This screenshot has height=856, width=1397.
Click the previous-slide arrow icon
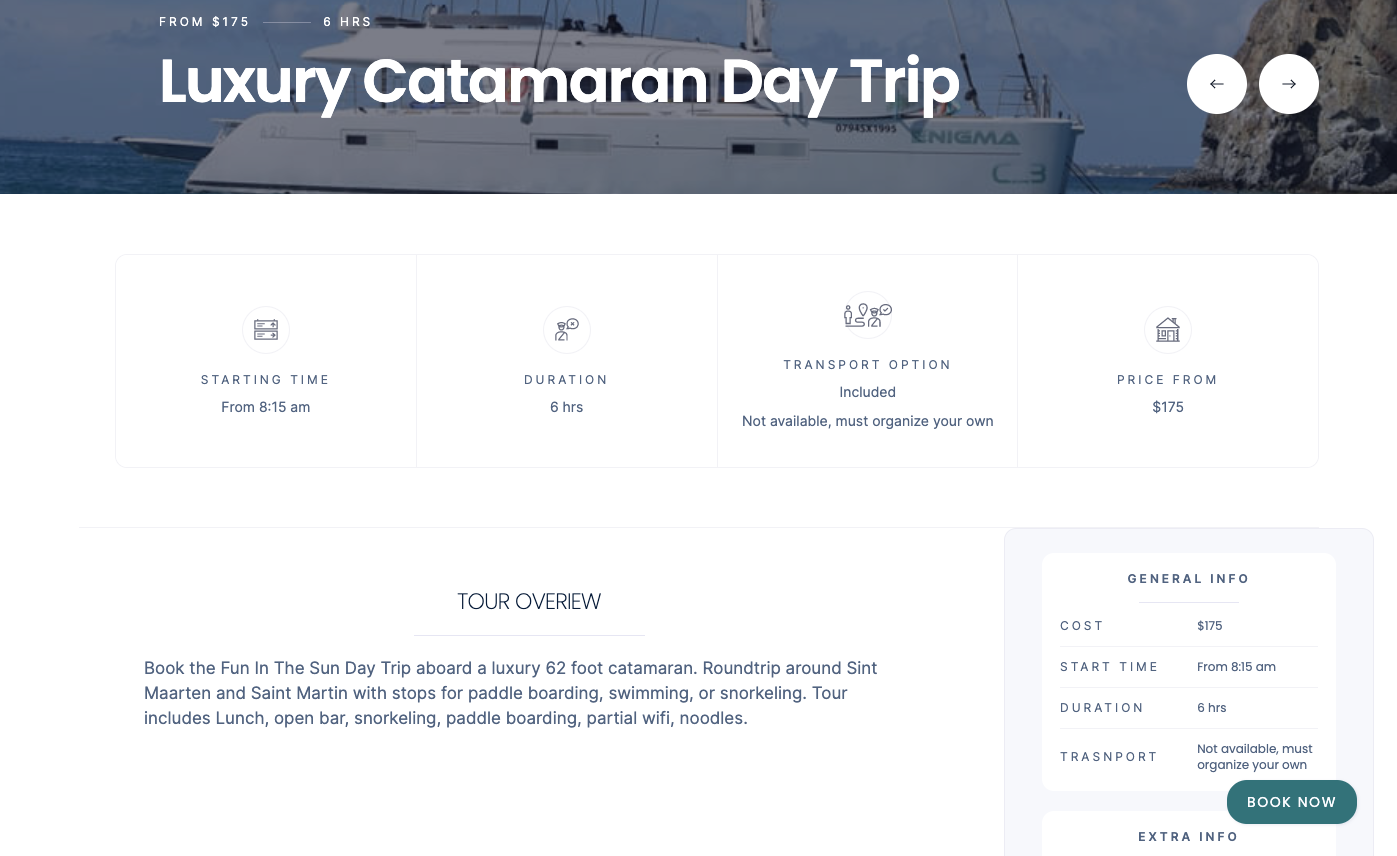click(1217, 84)
